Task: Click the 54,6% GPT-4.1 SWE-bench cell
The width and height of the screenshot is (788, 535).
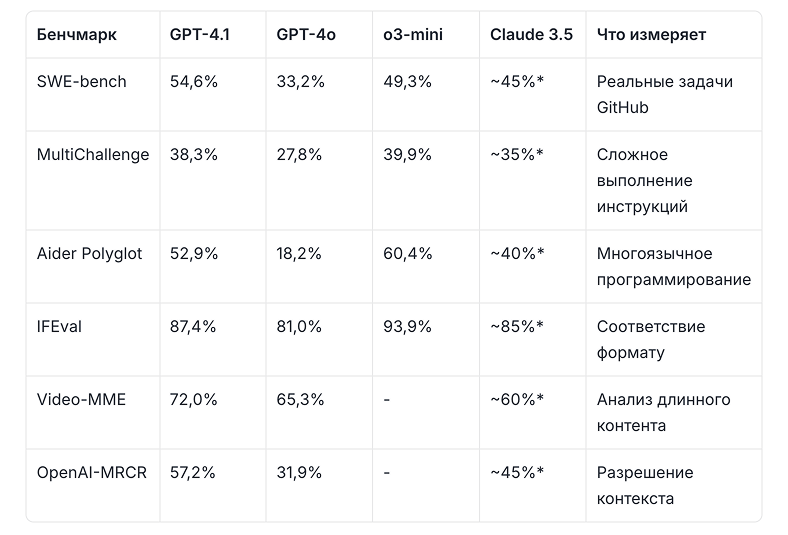Action: [193, 81]
